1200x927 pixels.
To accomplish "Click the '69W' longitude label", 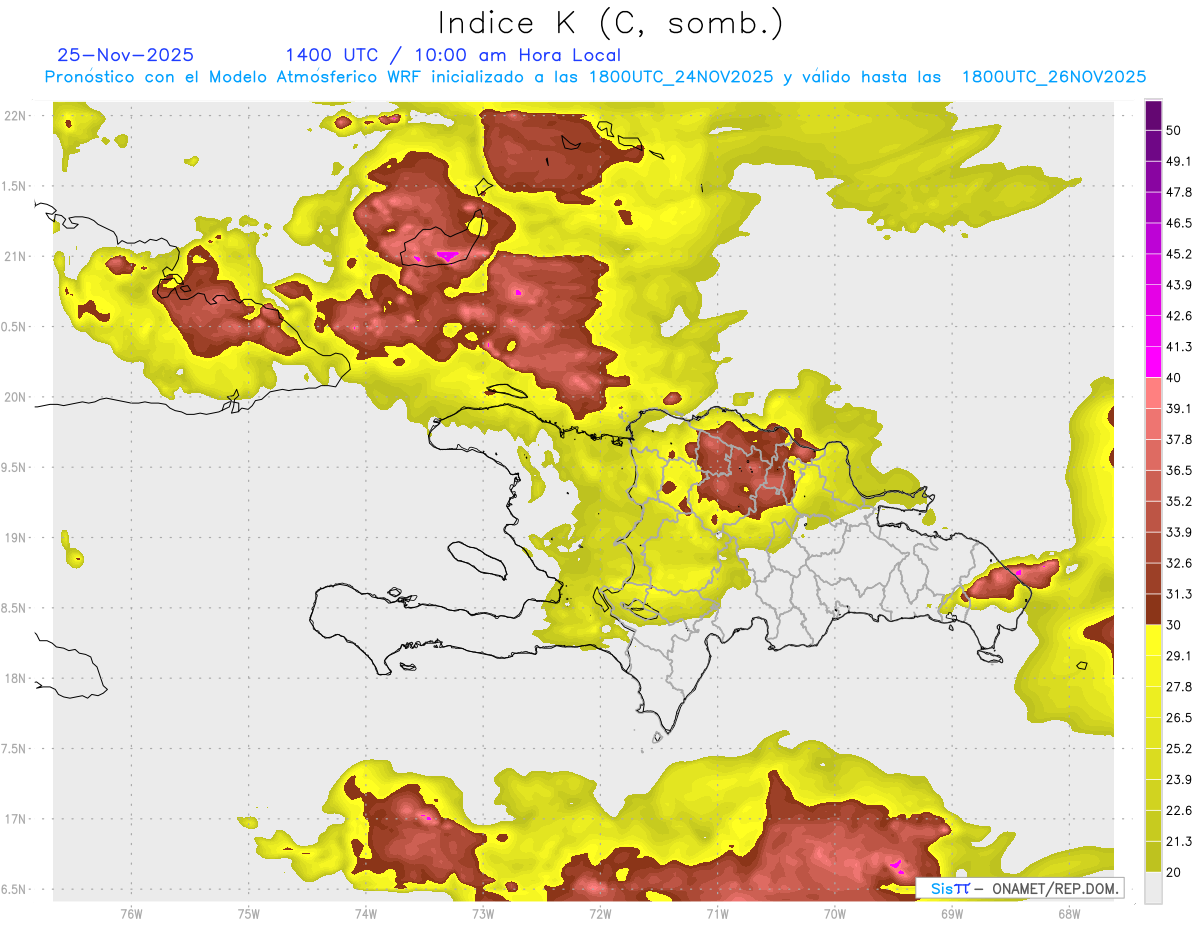I will tap(952, 913).
